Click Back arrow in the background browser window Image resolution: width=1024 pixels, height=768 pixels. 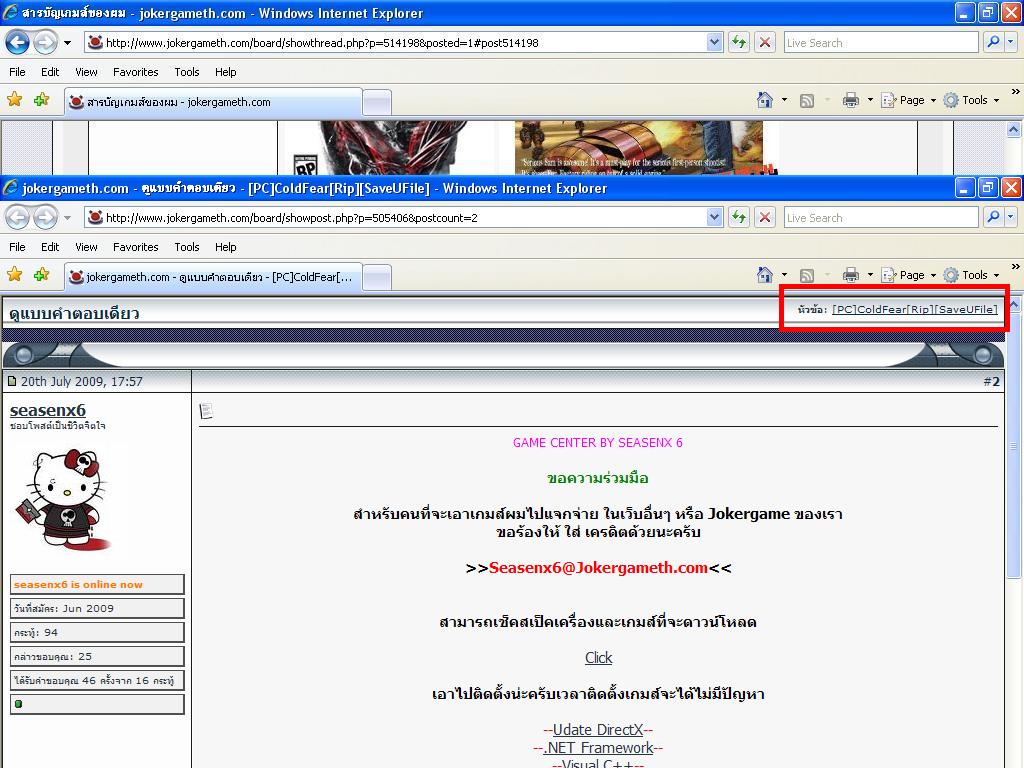tap(18, 43)
